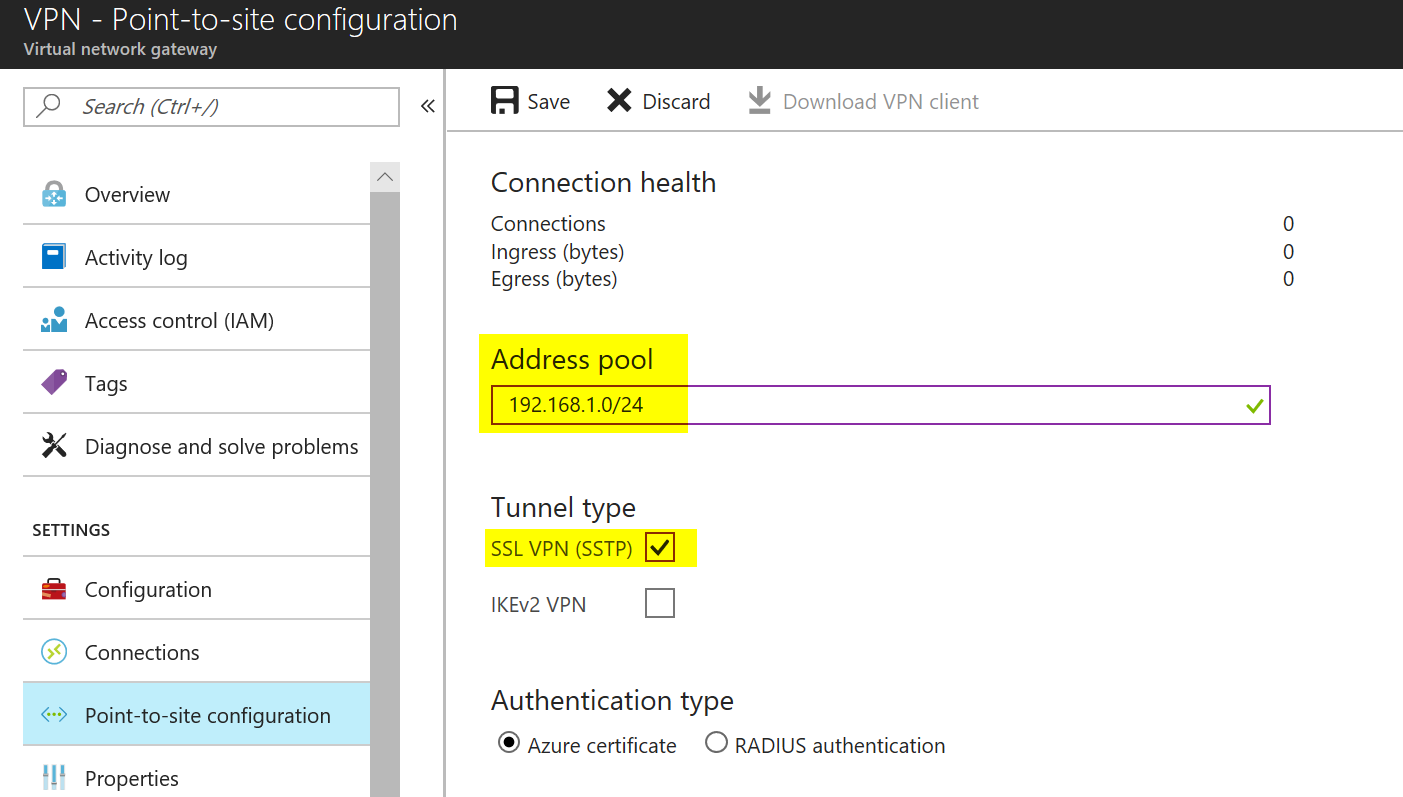The height and width of the screenshot is (797, 1403).
Task: Click the Save floppy disk icon
Action: [505, 101]
